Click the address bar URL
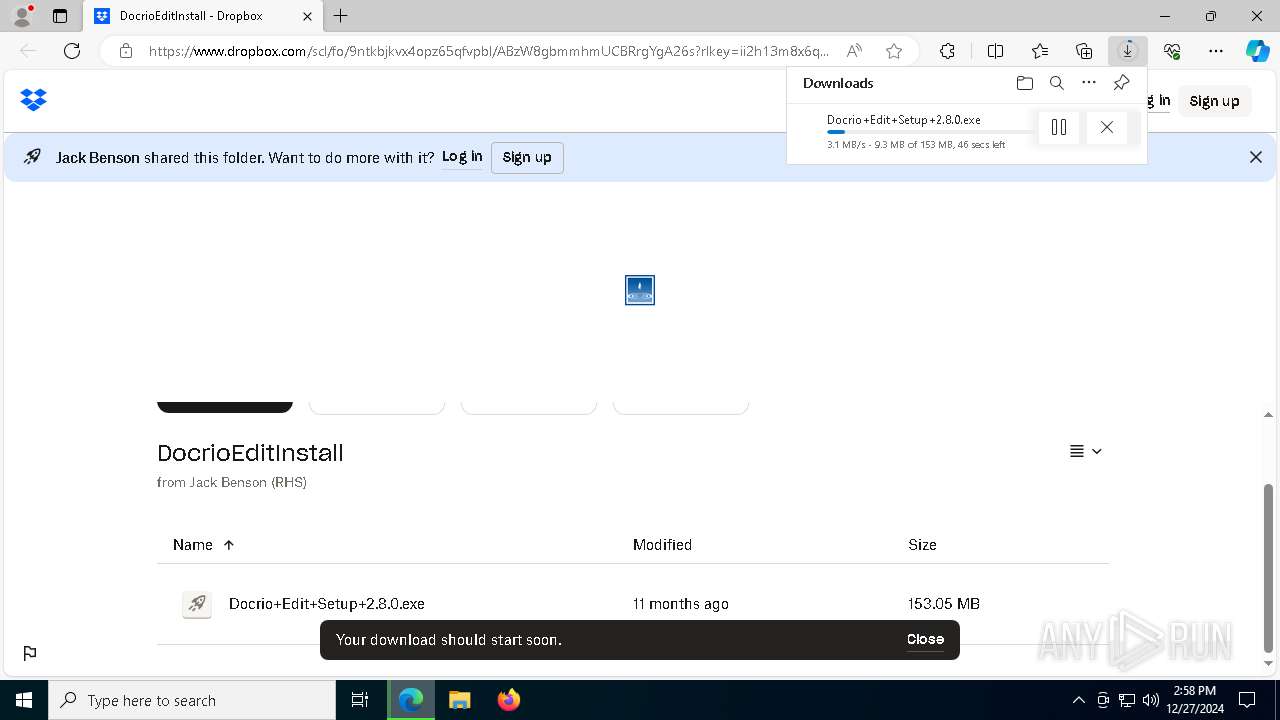The image size is (1280, 720). tap(489, 51)
